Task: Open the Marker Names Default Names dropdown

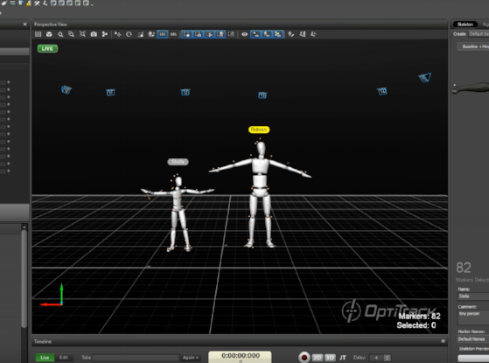Action: click(x=473, y=339)
